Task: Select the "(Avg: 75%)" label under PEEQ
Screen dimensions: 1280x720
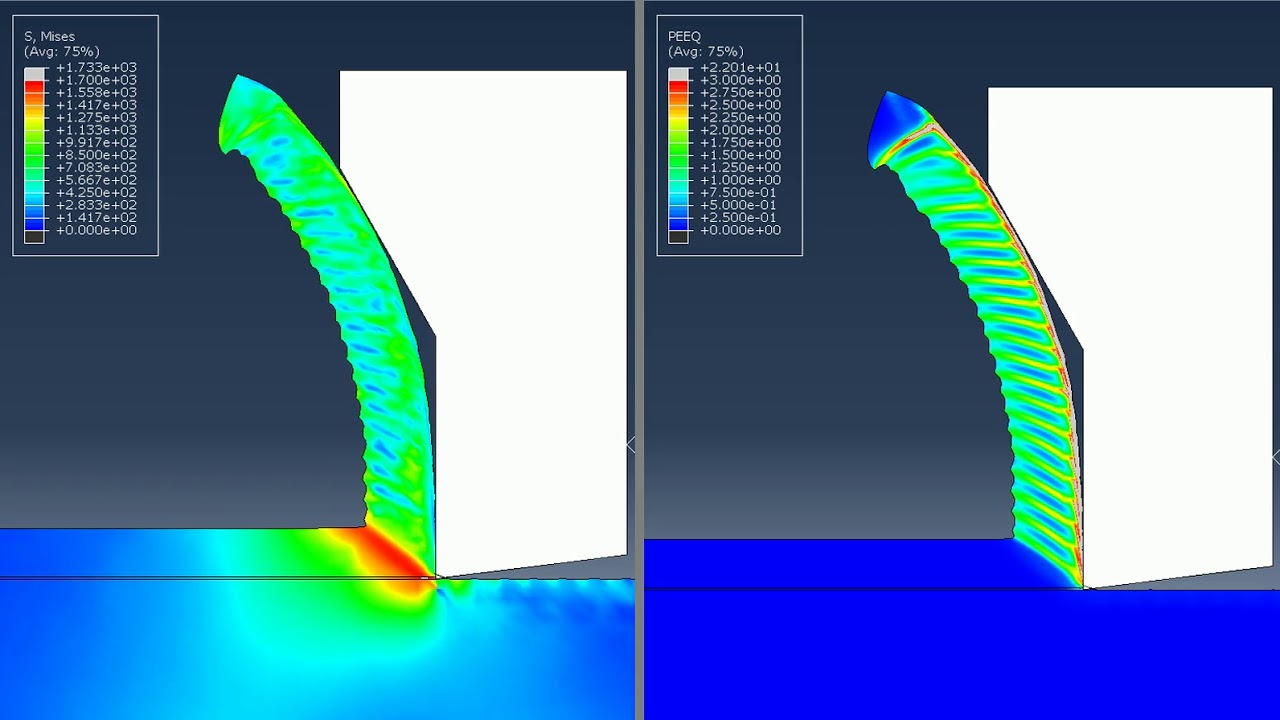Action: 705,51
